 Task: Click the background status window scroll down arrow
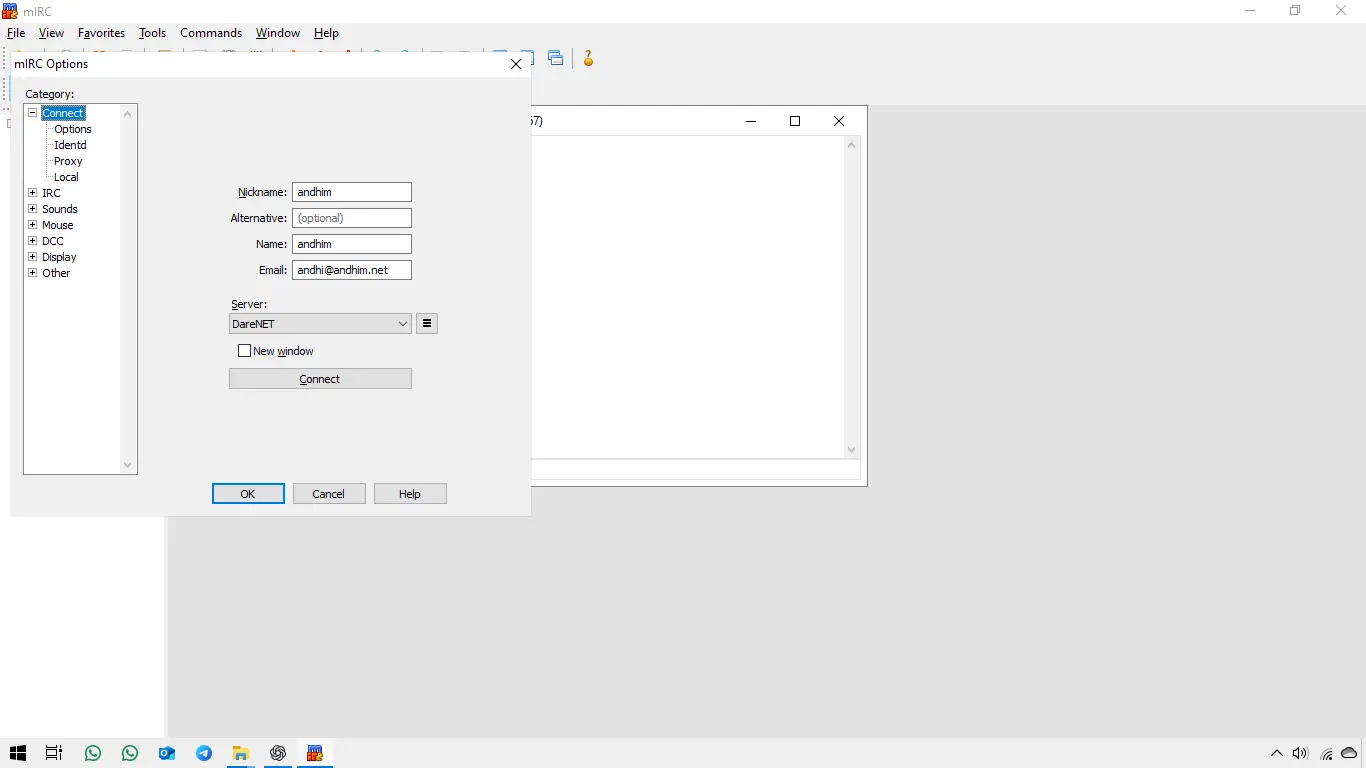pyautogui.click(x=852, y=450)
